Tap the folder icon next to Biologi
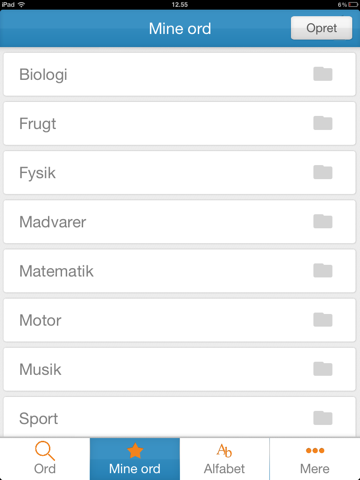The height and width of the screenshot is (480, 360). [323, 74]
